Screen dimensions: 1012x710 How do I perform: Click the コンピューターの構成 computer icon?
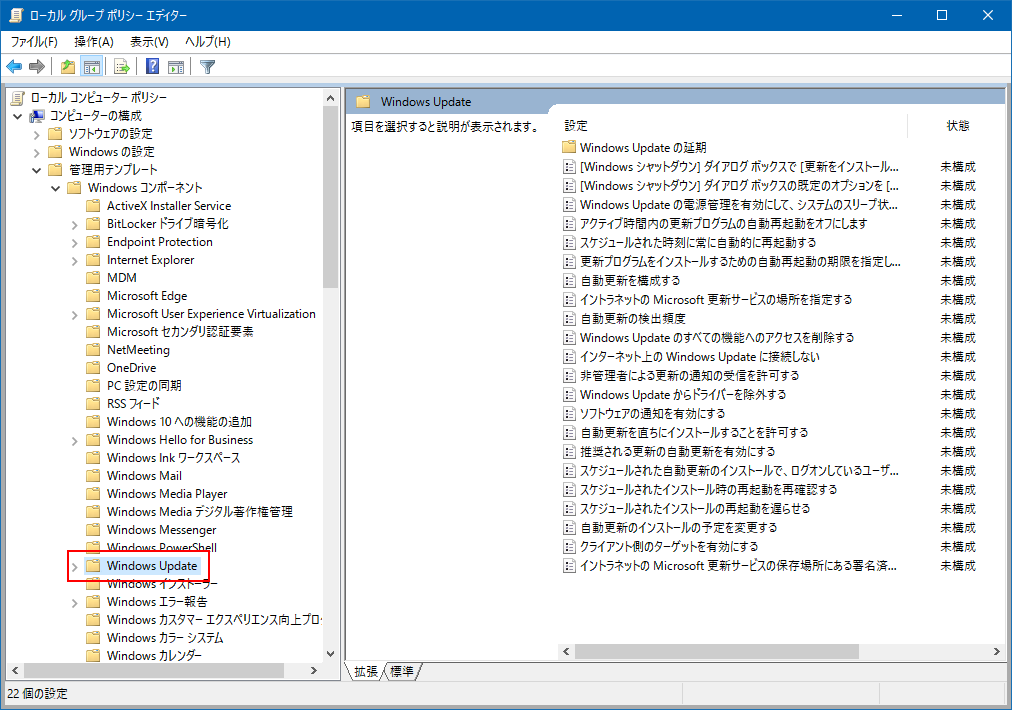click(37, 116)
